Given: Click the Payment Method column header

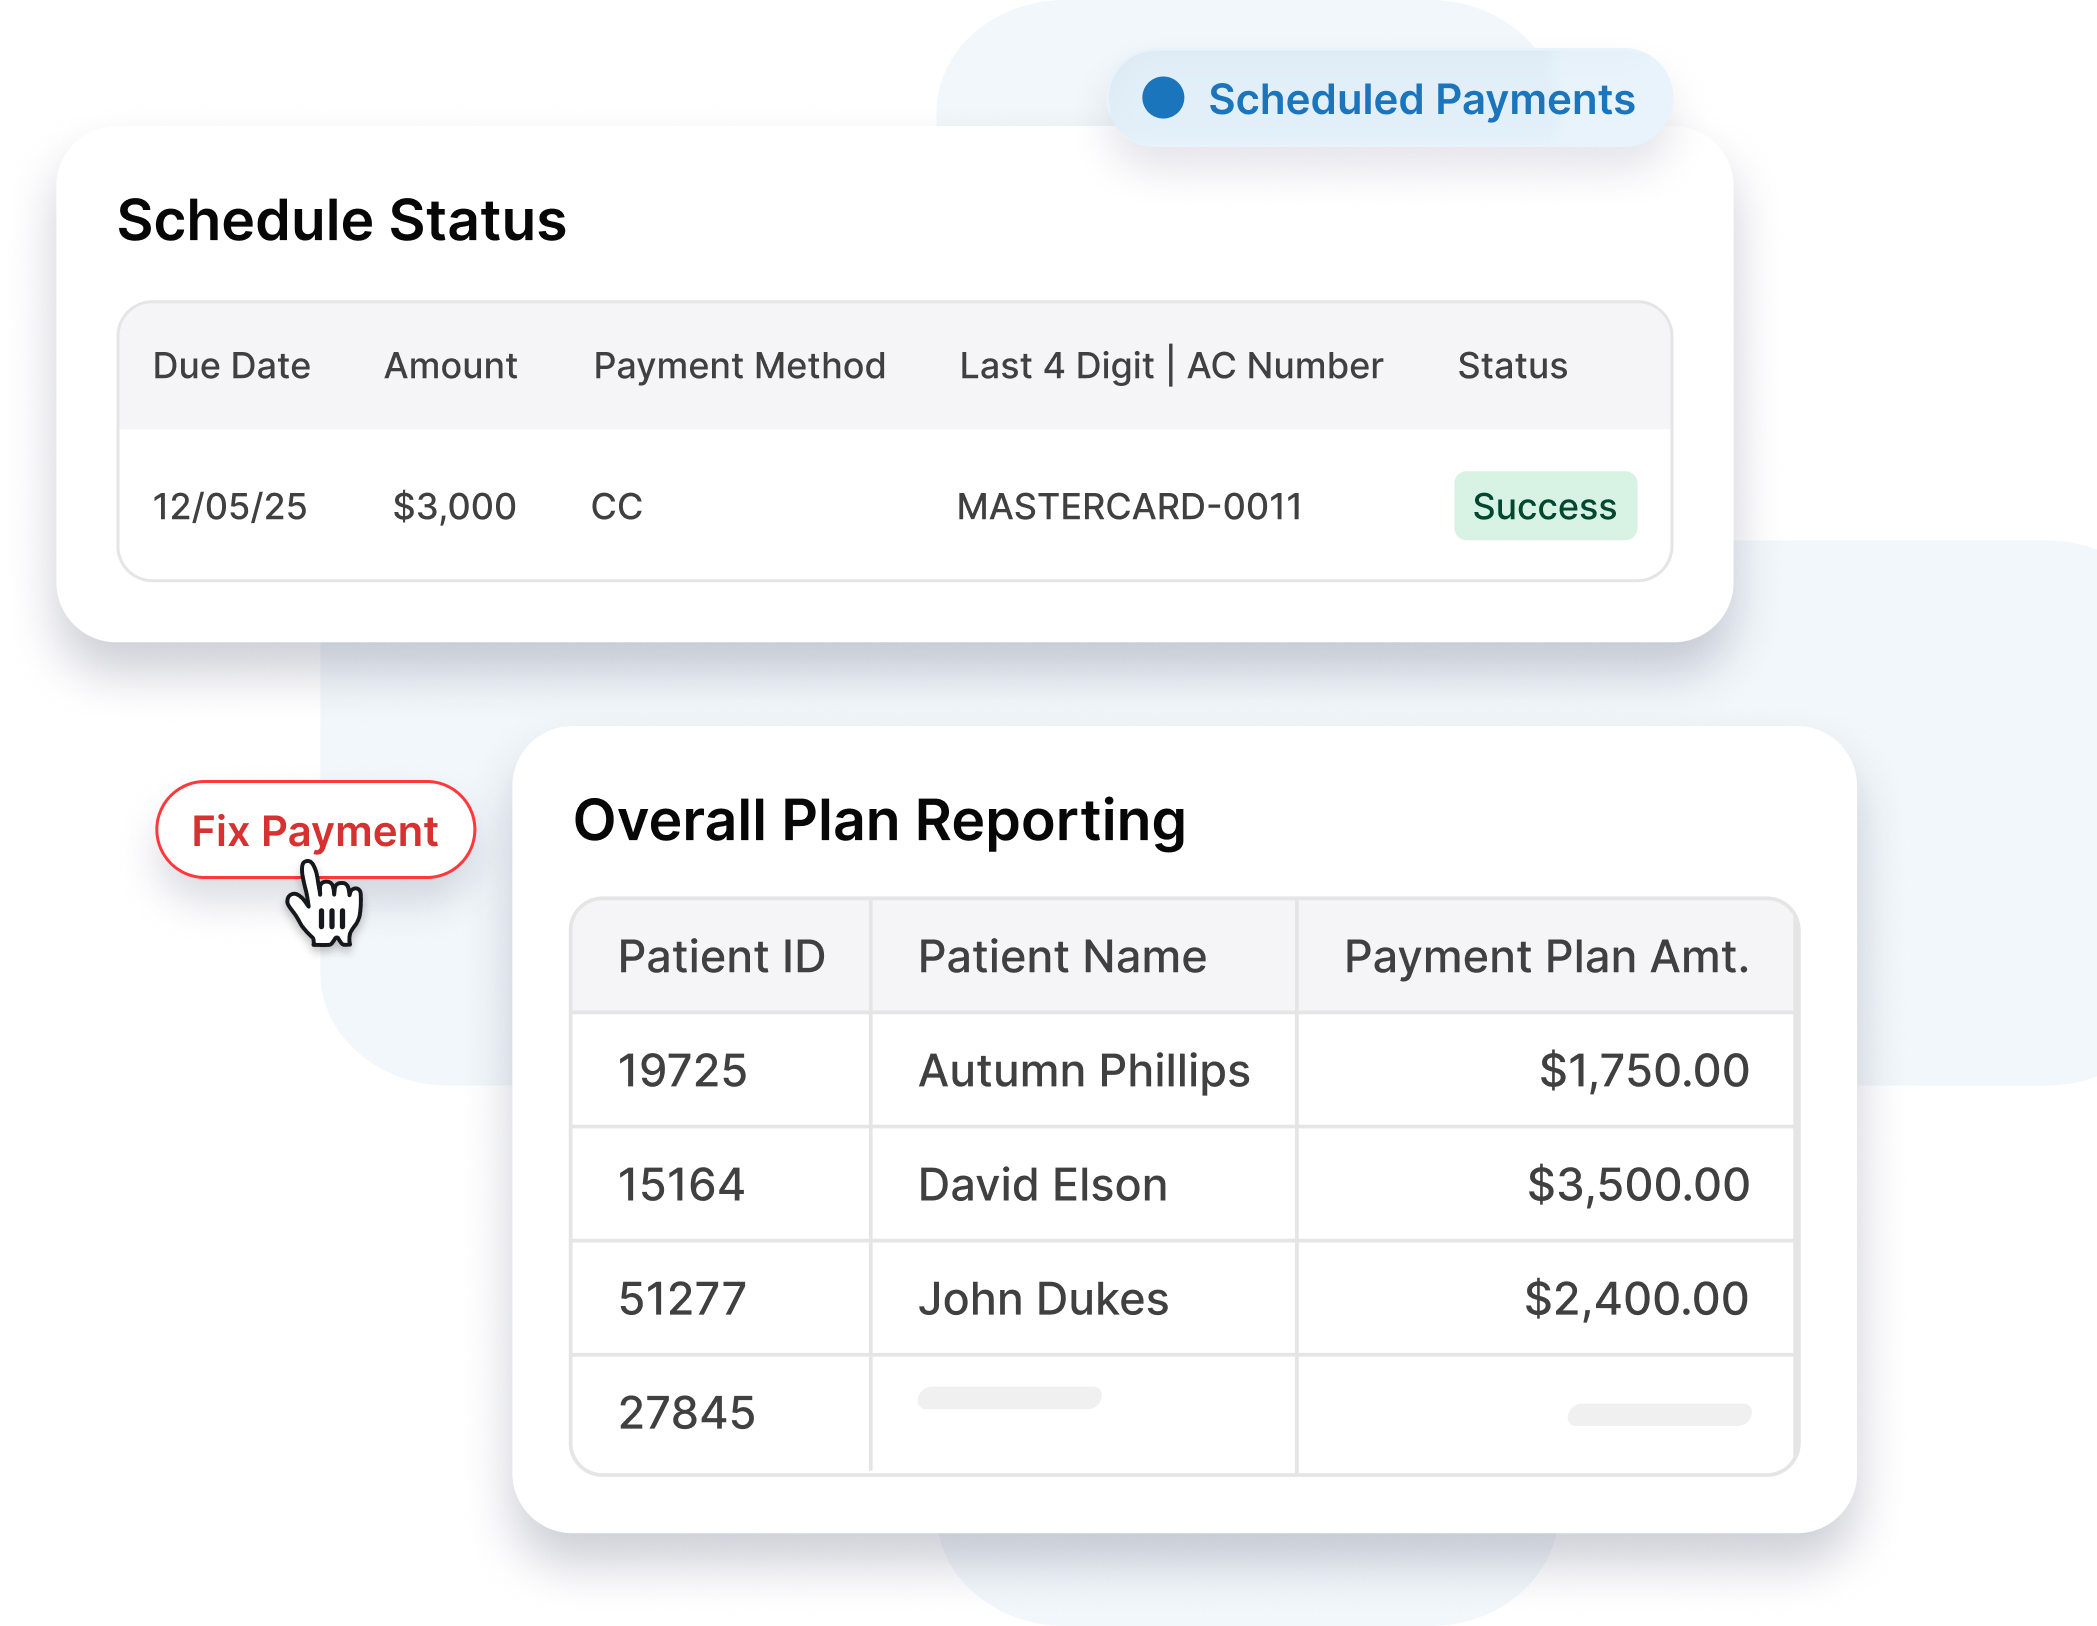Looking at the screenshot, I should (739, 366).
